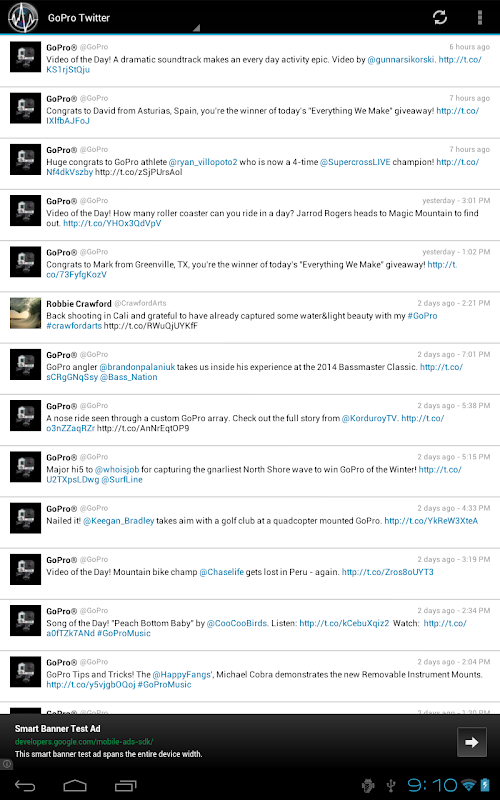The image size is (500, 800).
Task: Tap the app logo beside GoPro Twitter
Action: [23, 17]
